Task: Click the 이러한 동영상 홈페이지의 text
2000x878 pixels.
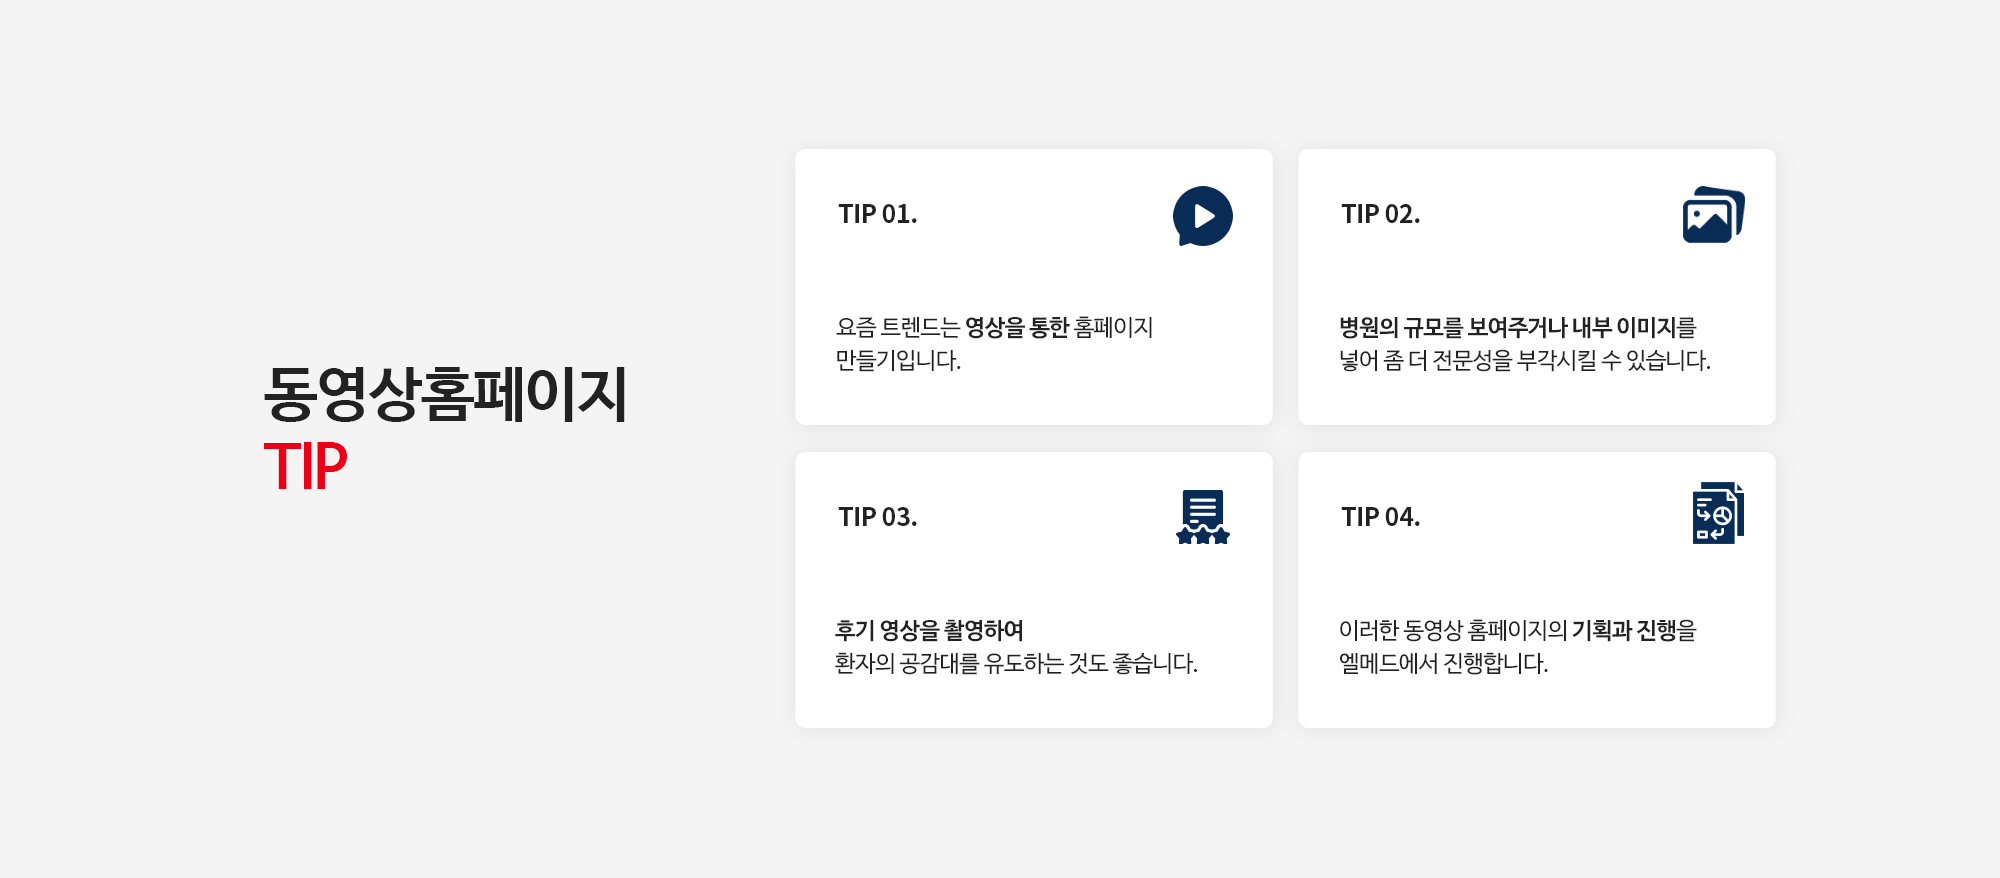Action: click(1452, 631)
